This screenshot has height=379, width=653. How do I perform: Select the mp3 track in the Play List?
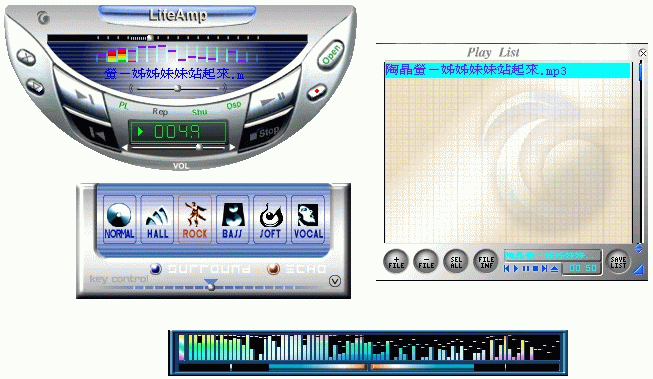(507, 70)
